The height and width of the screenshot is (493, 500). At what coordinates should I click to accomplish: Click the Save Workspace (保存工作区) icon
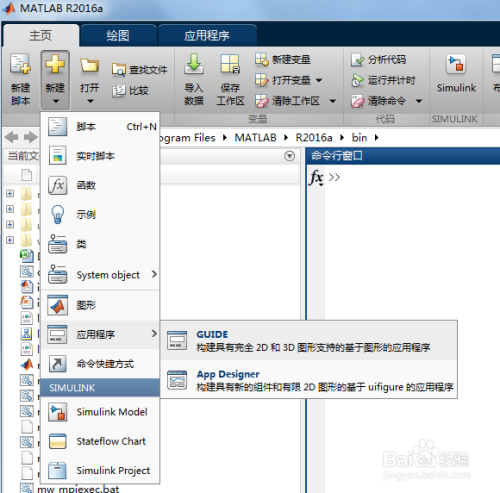coord(230,63)
